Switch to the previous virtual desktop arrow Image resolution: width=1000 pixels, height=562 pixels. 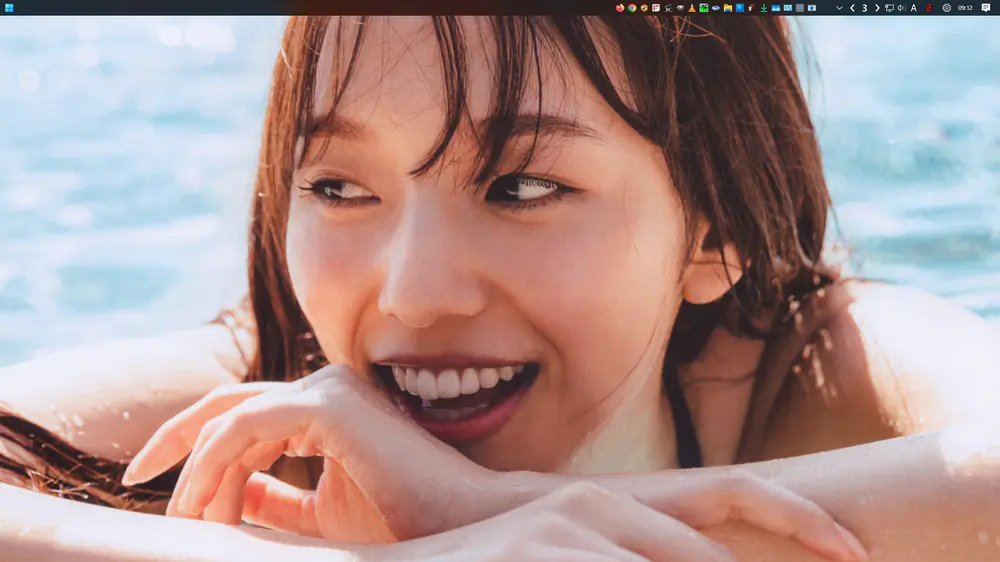coord(852,7)
